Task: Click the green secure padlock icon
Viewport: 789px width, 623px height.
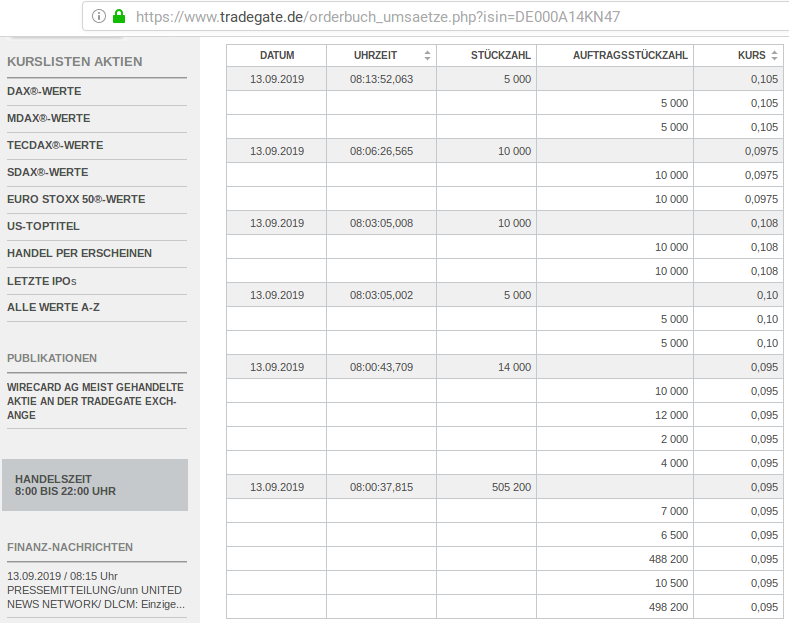Action: point(119,17)
